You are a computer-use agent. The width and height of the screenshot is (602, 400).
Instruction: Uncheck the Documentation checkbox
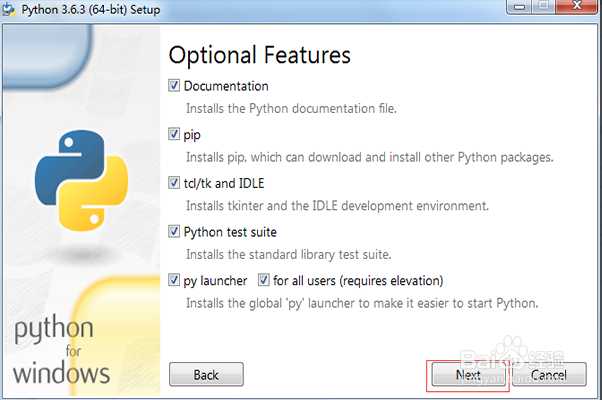(175, 86)
